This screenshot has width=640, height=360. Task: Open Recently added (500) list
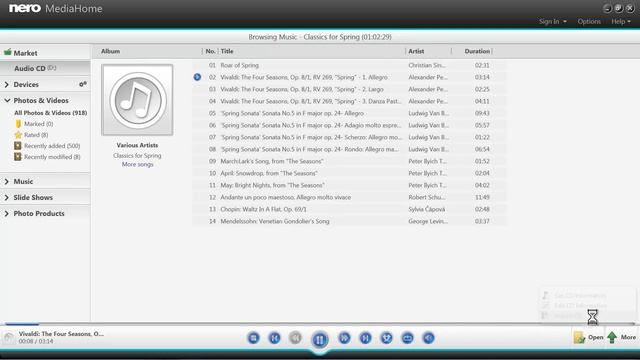[x=52, y=146]
